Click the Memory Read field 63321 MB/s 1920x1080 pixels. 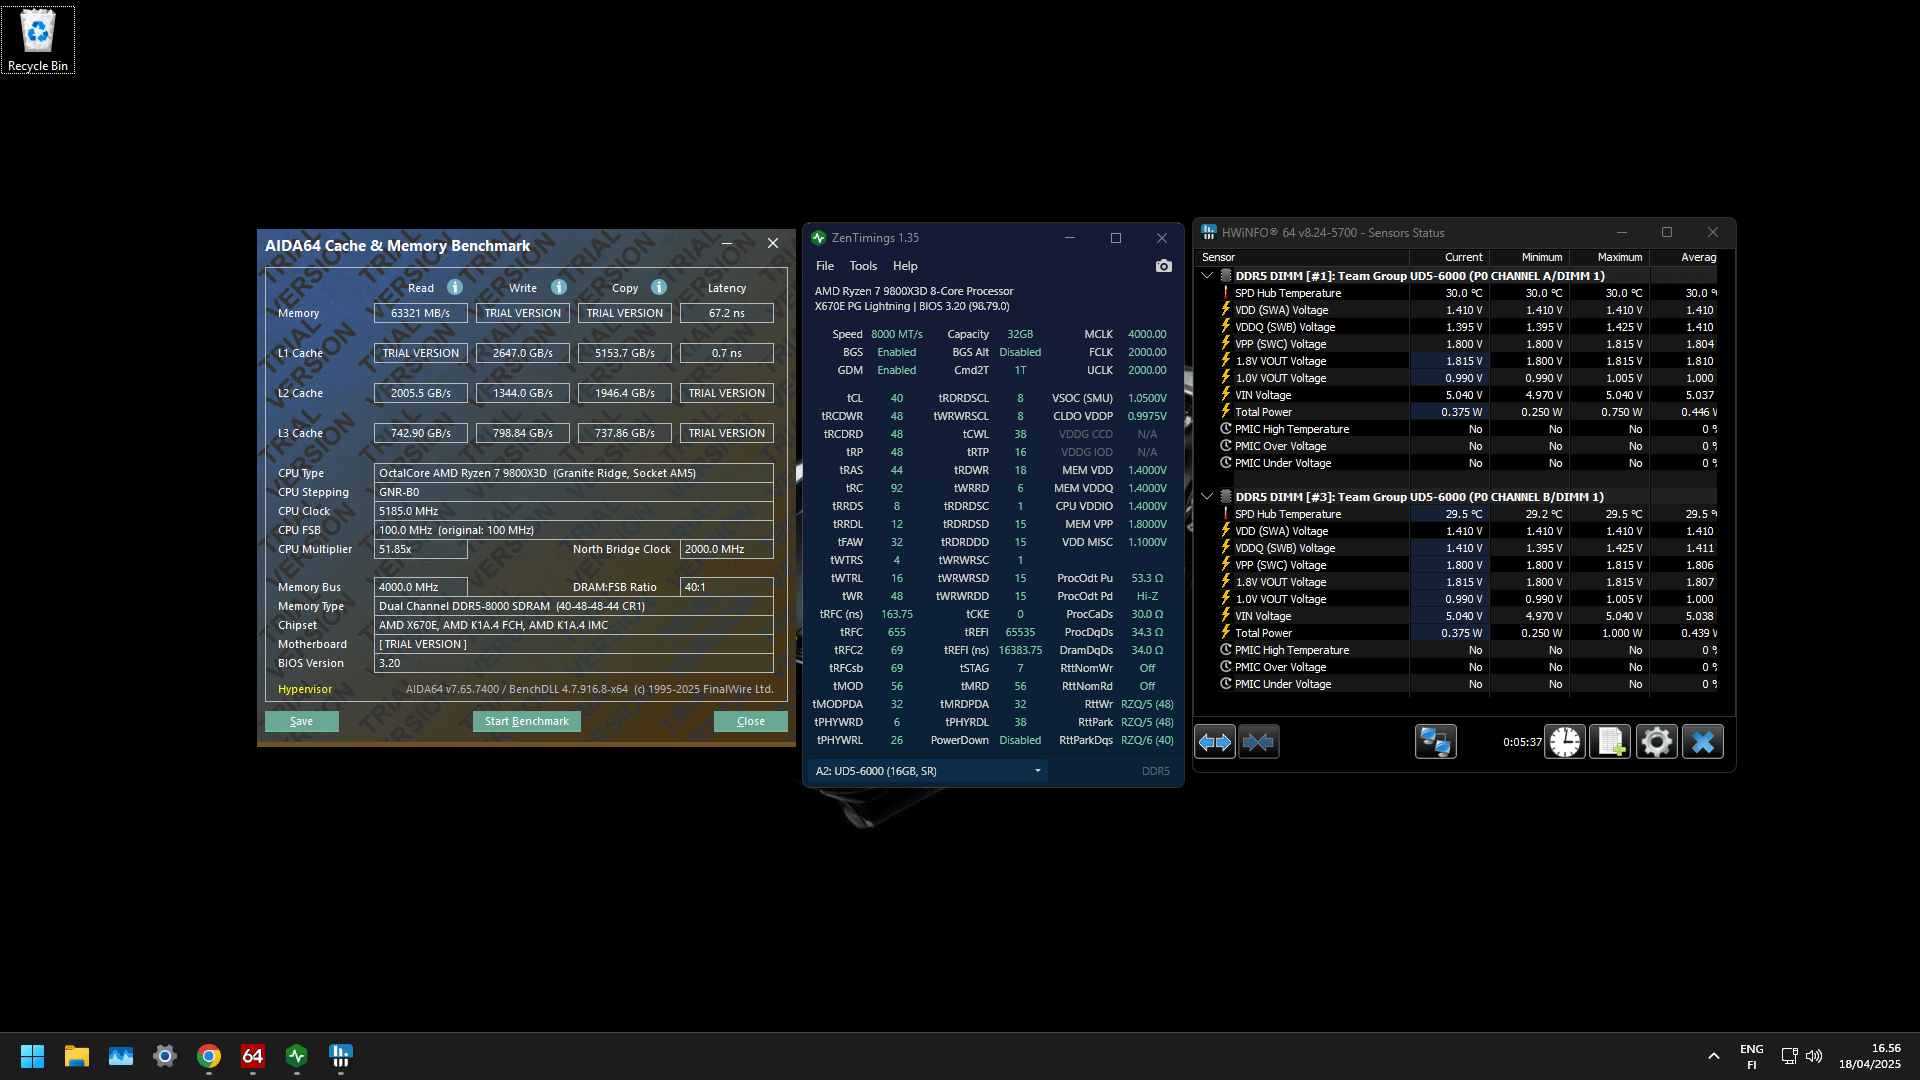click(x=421, y=313)
